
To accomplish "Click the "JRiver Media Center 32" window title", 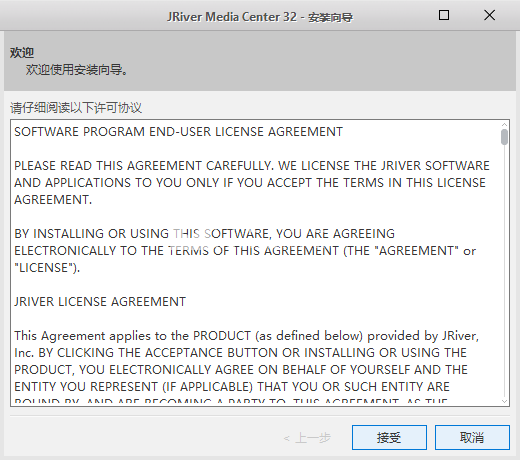I will tap(260, 17).
